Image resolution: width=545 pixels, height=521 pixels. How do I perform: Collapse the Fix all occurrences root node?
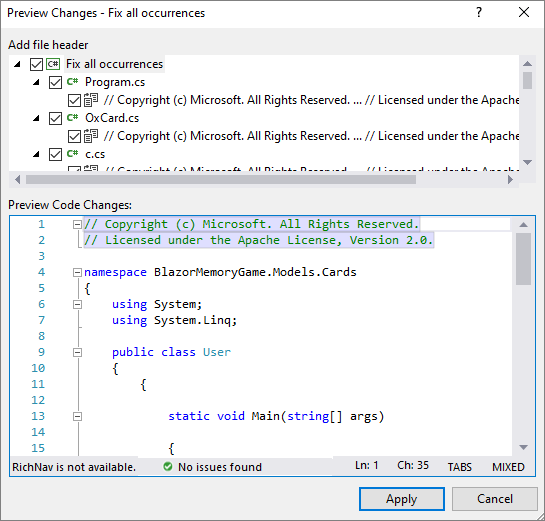(x=17, y=64)
